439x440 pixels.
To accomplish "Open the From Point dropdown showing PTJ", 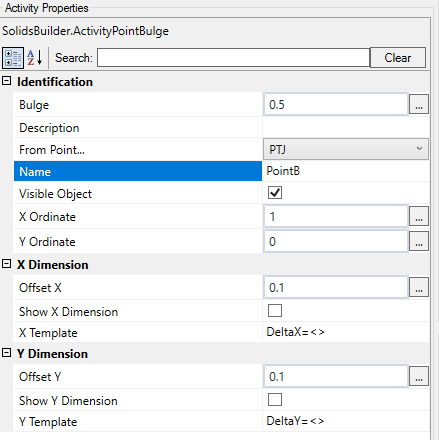I will (x=346, y=149).
